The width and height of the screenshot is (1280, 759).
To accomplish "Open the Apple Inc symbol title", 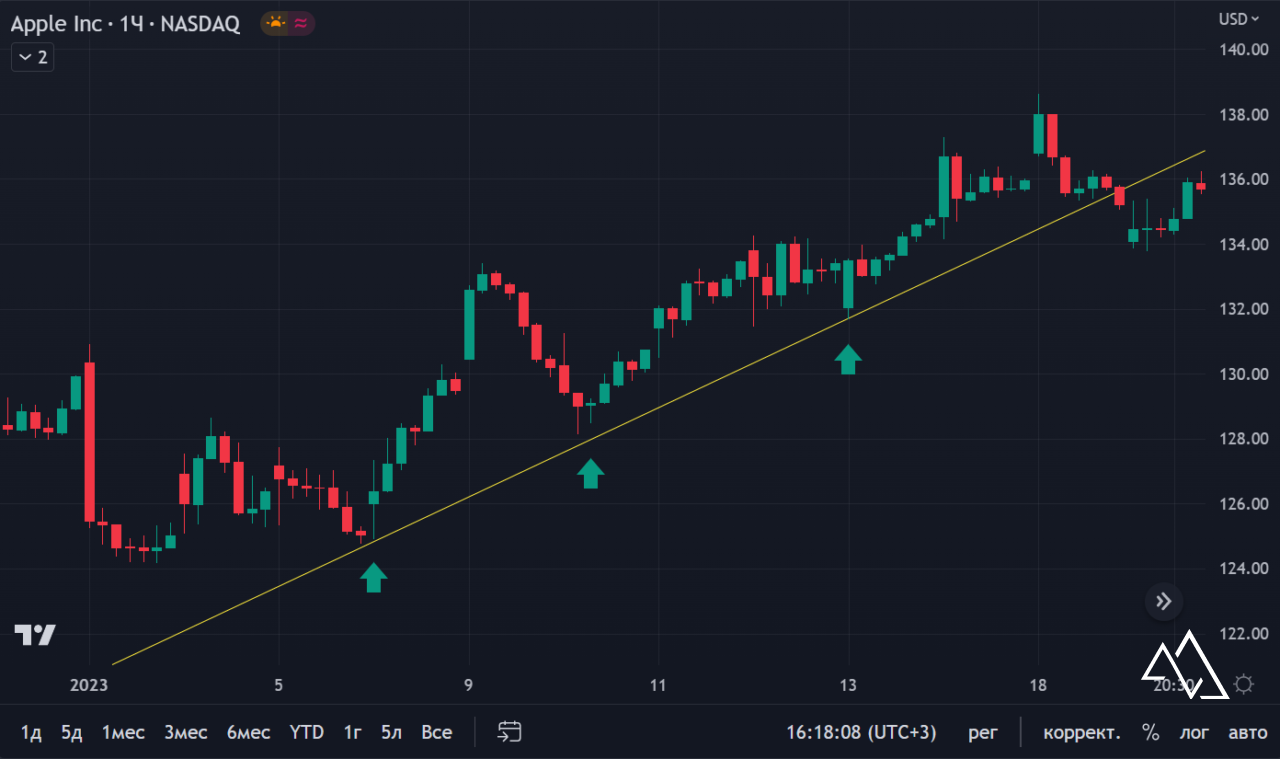I will (x=125, y=24).
